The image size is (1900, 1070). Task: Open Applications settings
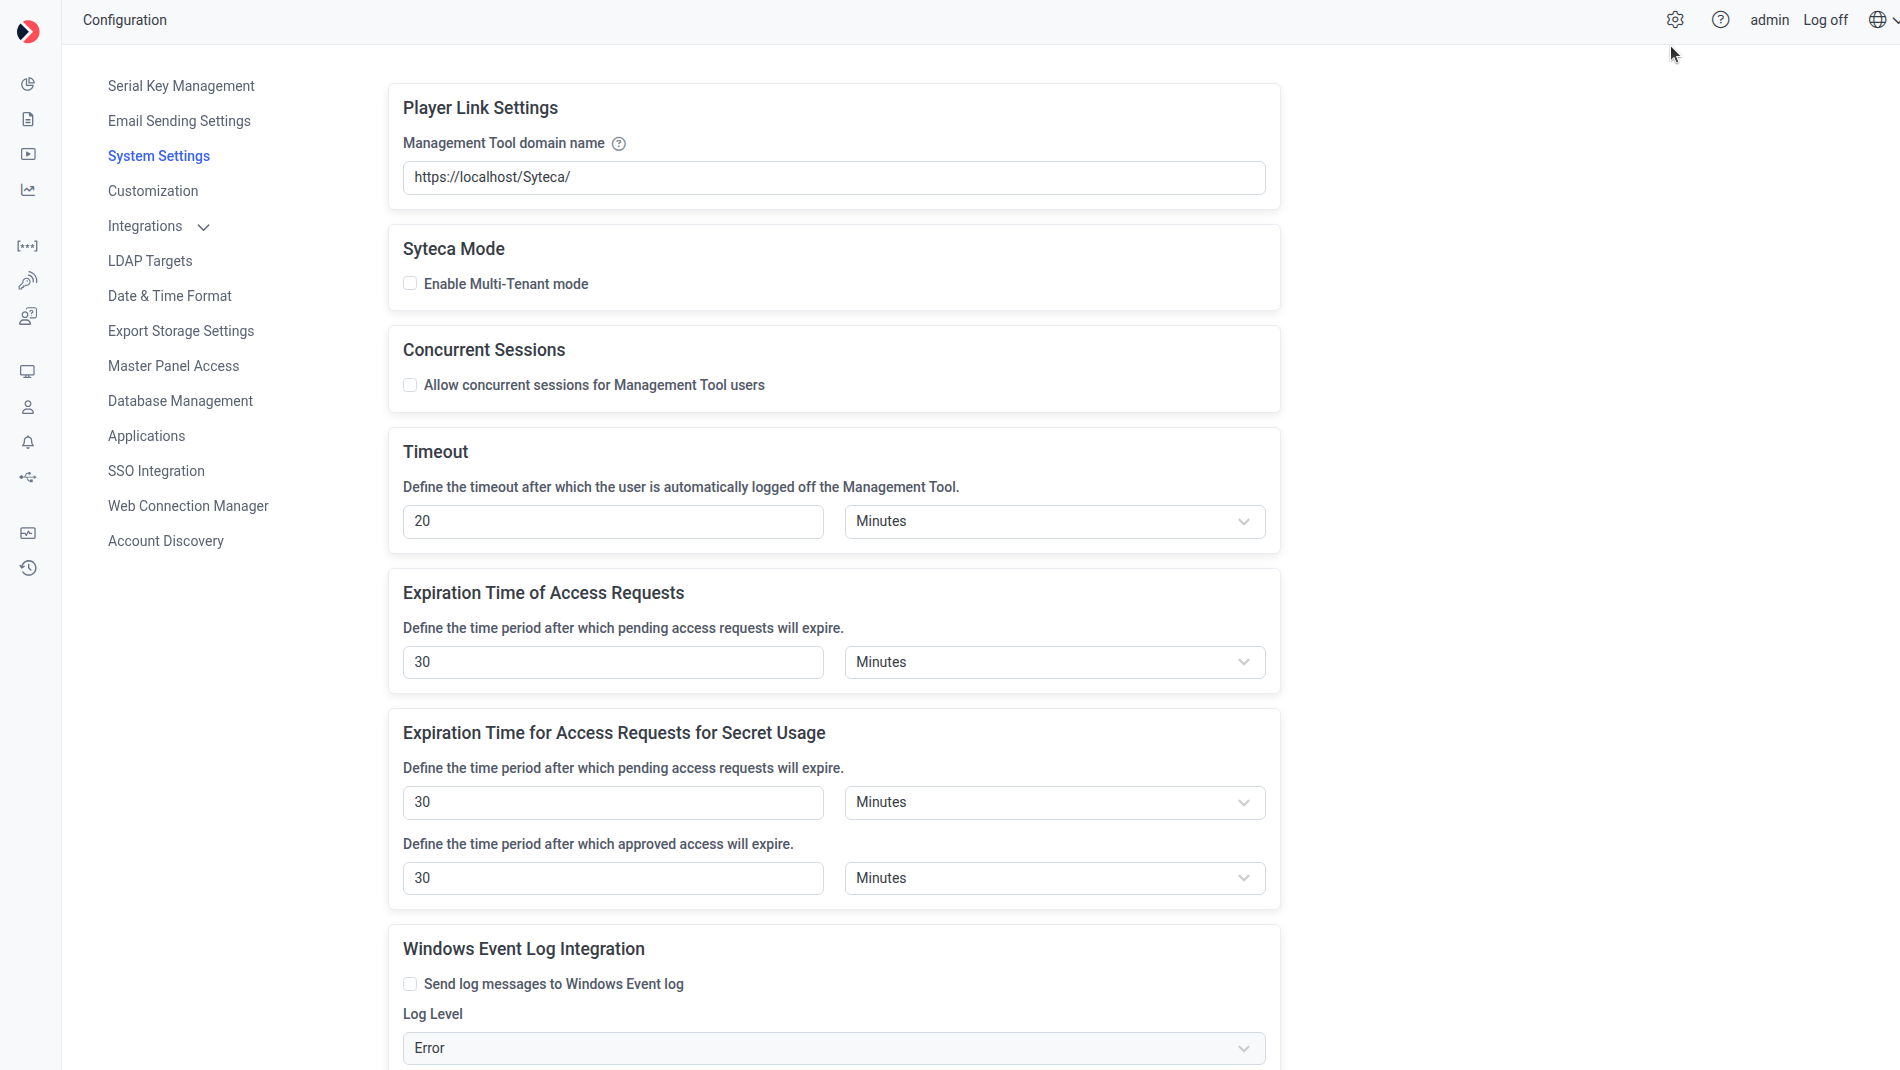(x=146, y=436)
